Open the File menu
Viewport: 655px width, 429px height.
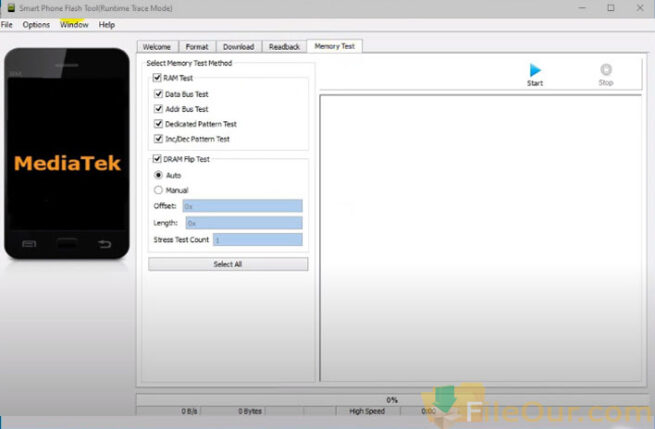[x=7, y=25]
